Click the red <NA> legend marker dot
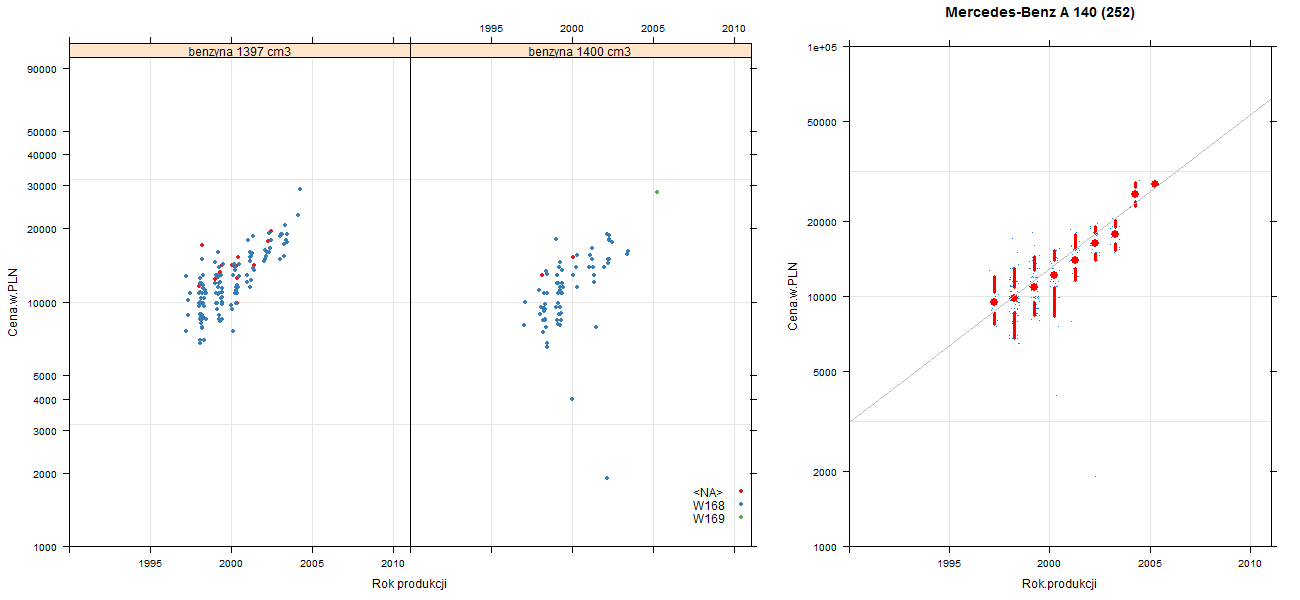The image size is (1300, 600). 740,491
